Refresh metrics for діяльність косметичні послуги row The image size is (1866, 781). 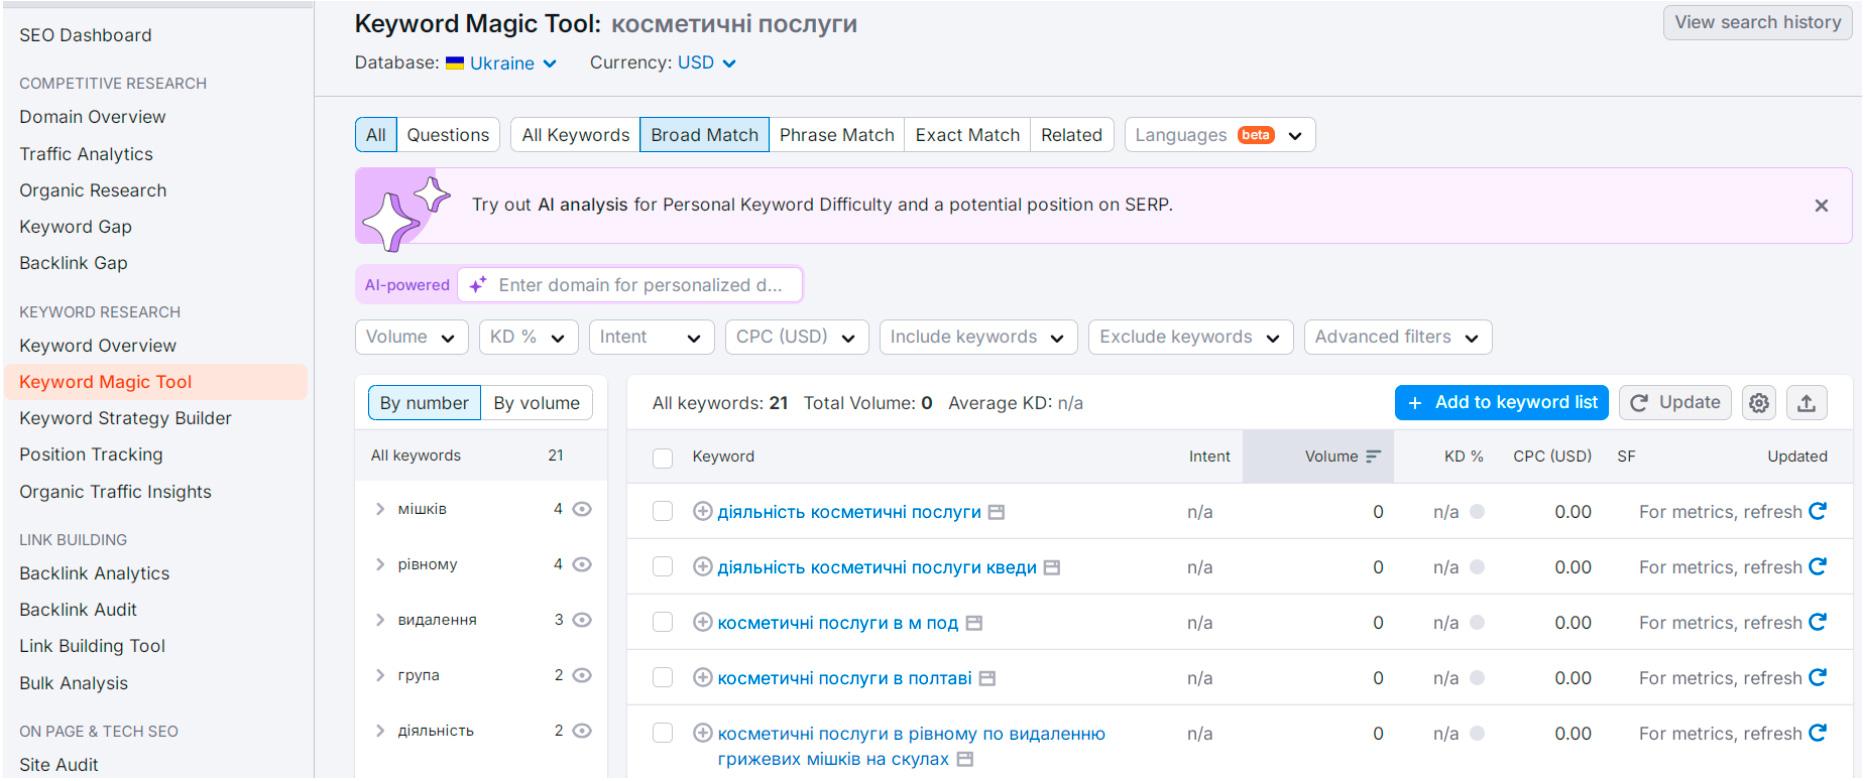point(1817,512)
